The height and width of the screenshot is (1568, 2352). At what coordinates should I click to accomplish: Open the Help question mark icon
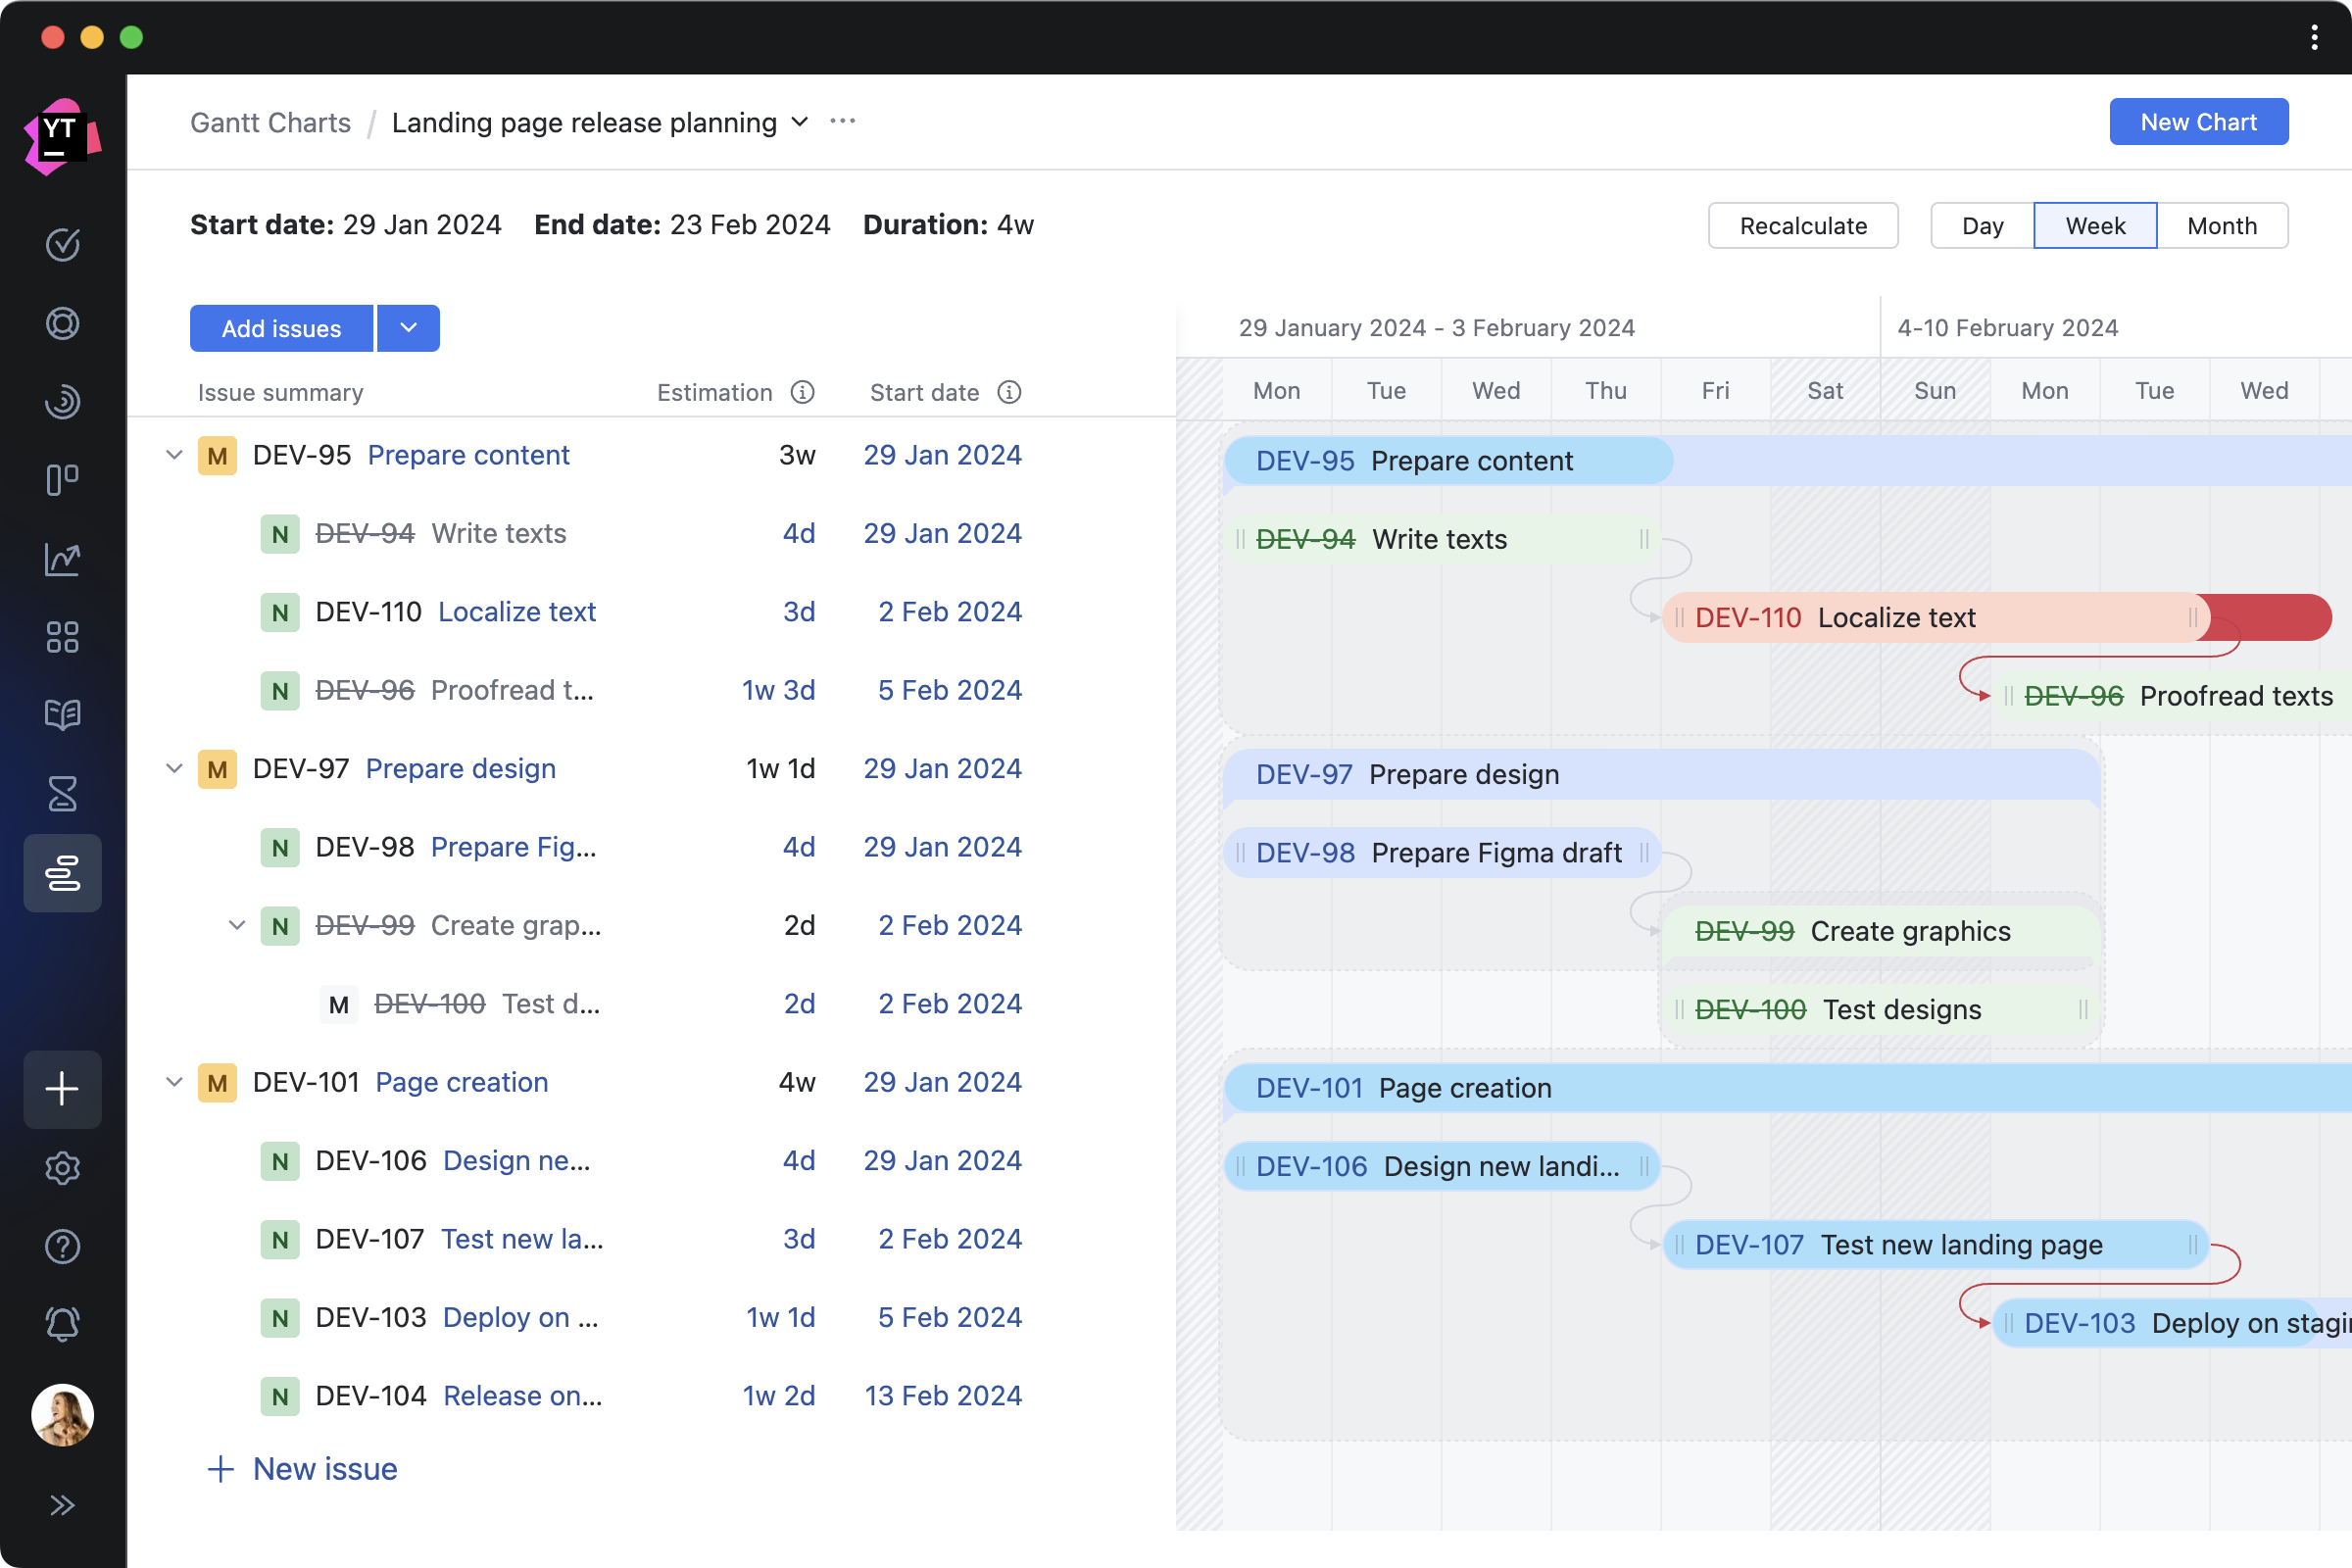pos(62,1246)
